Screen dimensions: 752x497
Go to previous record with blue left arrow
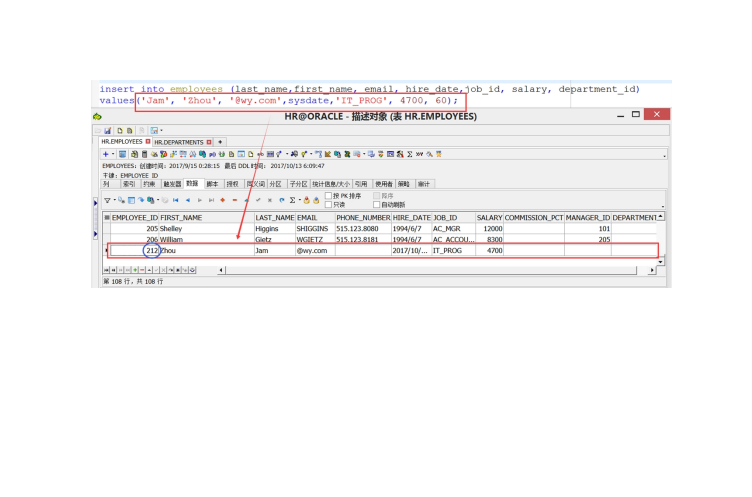click(x=188, y=201)
